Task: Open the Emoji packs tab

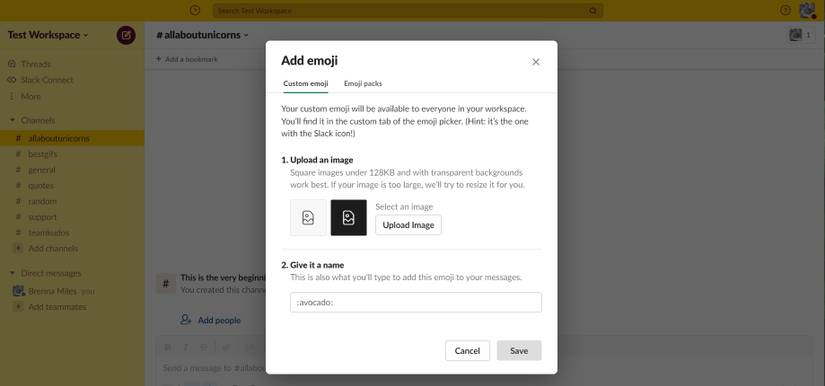Action: point(363,84)
